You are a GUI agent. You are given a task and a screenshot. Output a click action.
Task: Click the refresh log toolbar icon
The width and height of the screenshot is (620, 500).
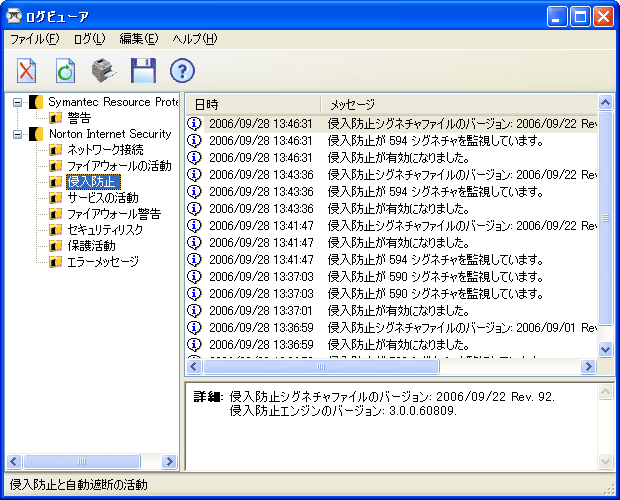click(65, 71)
